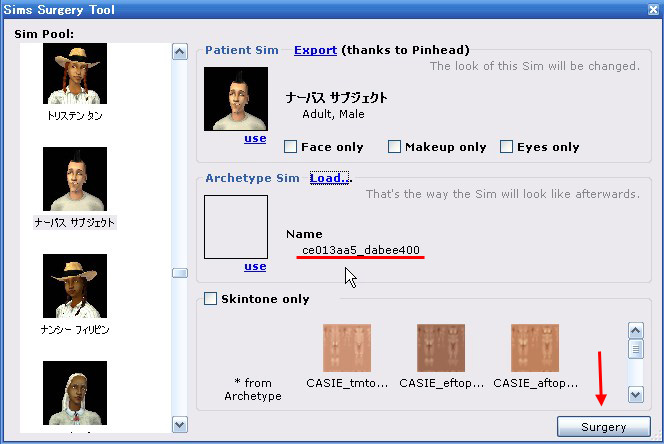Image resolution: width=664 pixels, height=444 pixels.
Task: Click the use link under Patient Sim
Action: point(255,139)
